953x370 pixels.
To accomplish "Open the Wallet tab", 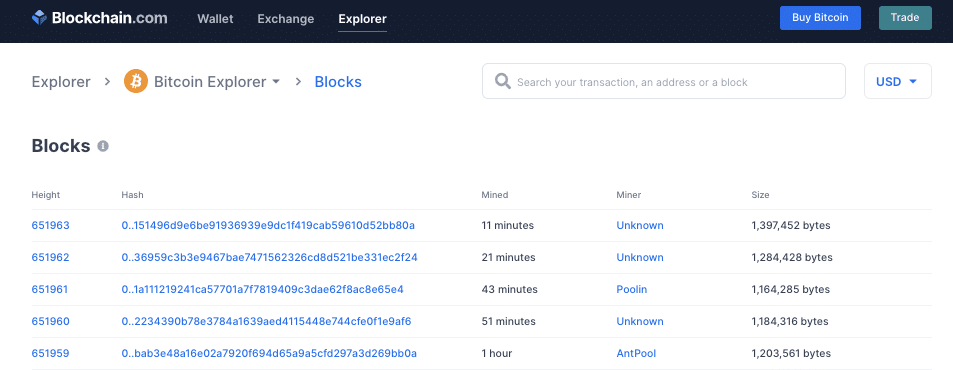I will (215, 19).
